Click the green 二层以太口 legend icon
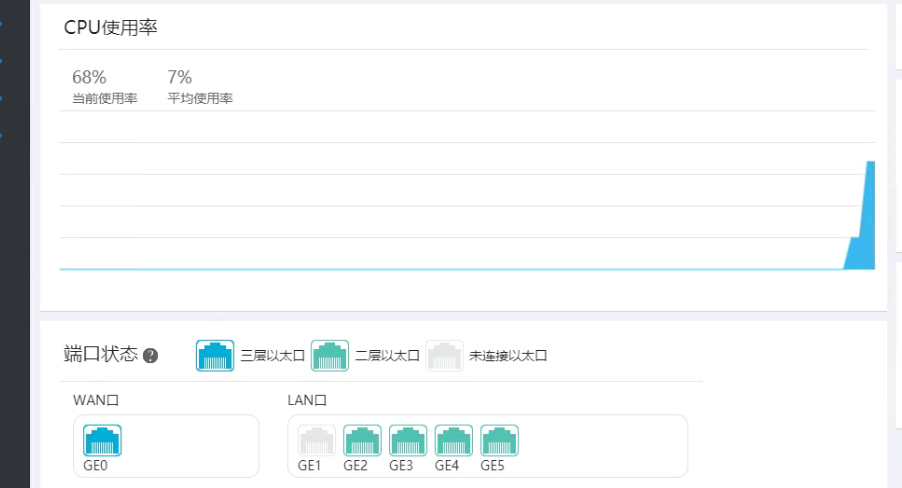Image resolution: width=902 pixels, height=488 pixels. (x=330, y=355)
